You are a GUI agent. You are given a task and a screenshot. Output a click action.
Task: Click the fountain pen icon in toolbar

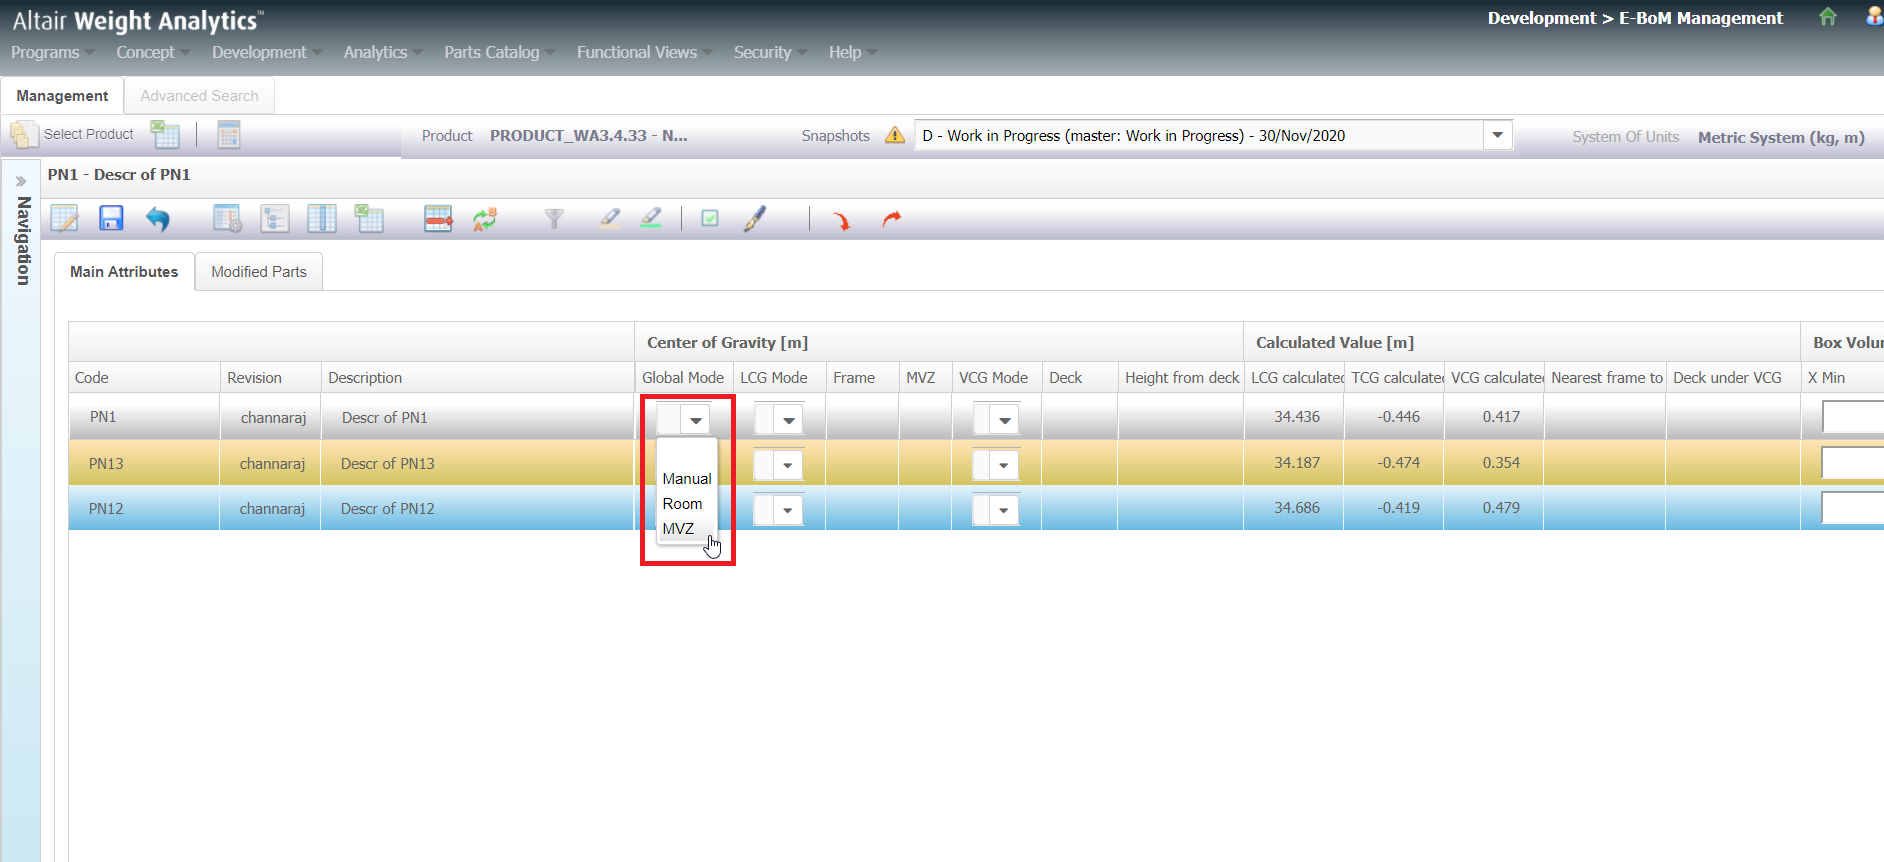point(755,219)
